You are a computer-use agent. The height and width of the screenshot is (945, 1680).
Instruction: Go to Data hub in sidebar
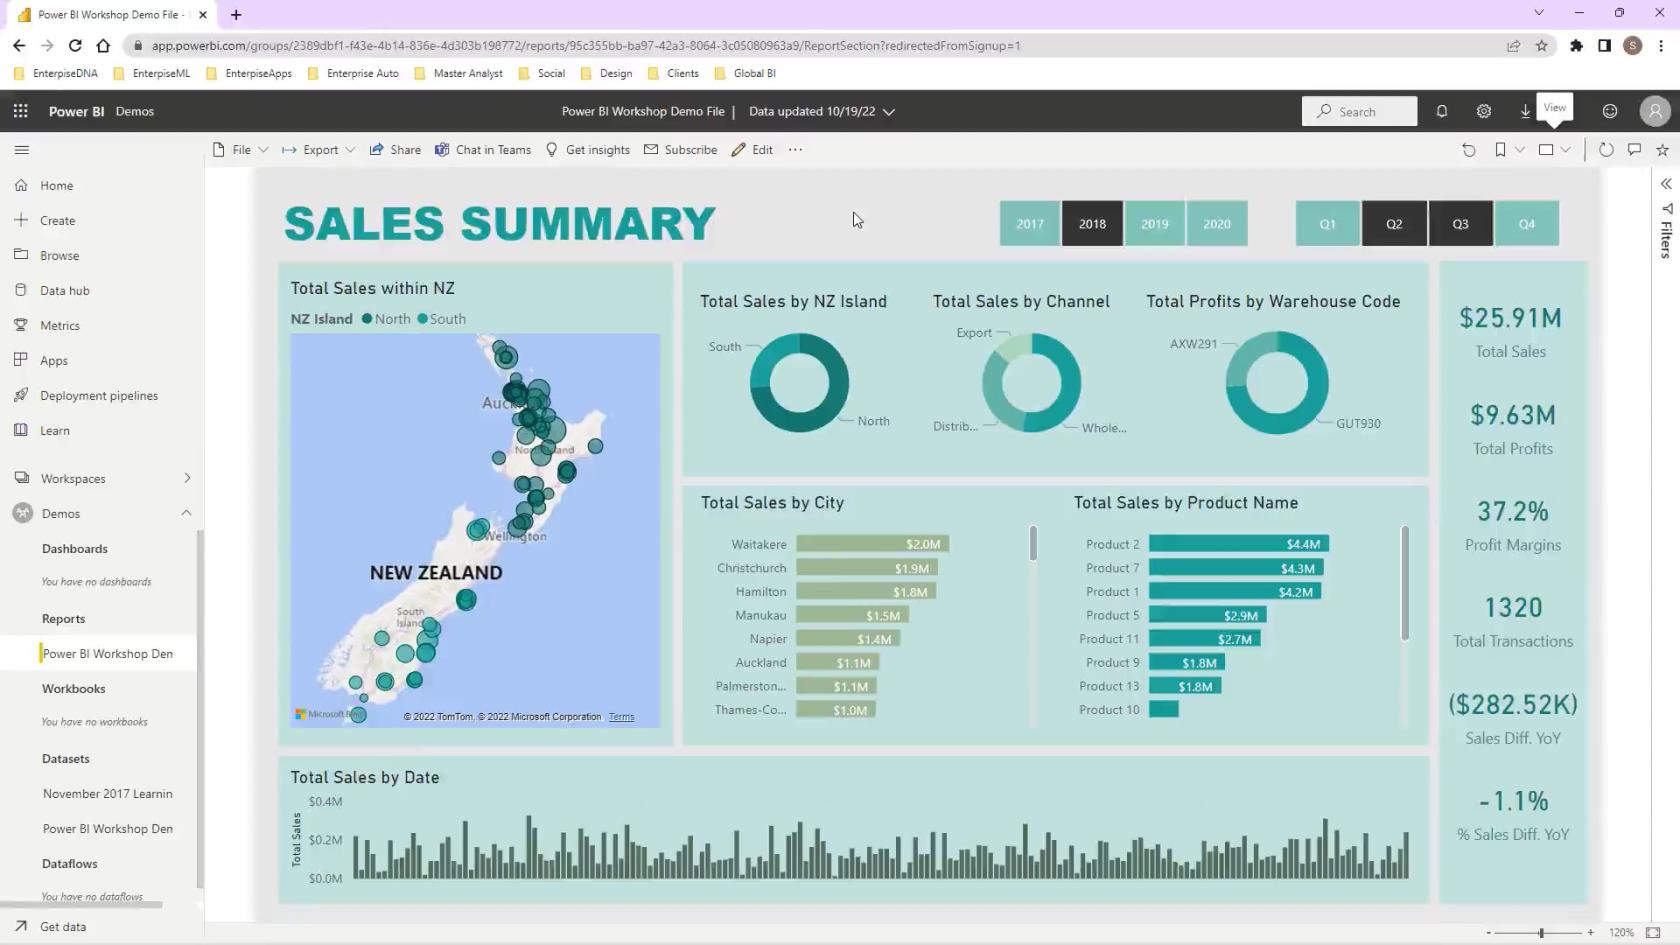pos(64,290)
